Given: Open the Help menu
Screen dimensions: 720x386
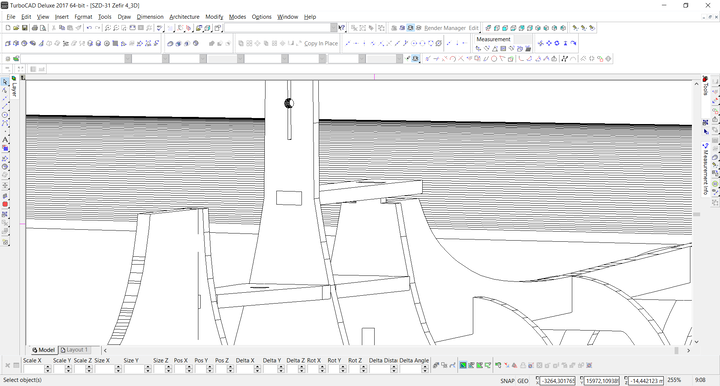Looking at the screenshot, I should pyautogui.click(x=310, y=17).
